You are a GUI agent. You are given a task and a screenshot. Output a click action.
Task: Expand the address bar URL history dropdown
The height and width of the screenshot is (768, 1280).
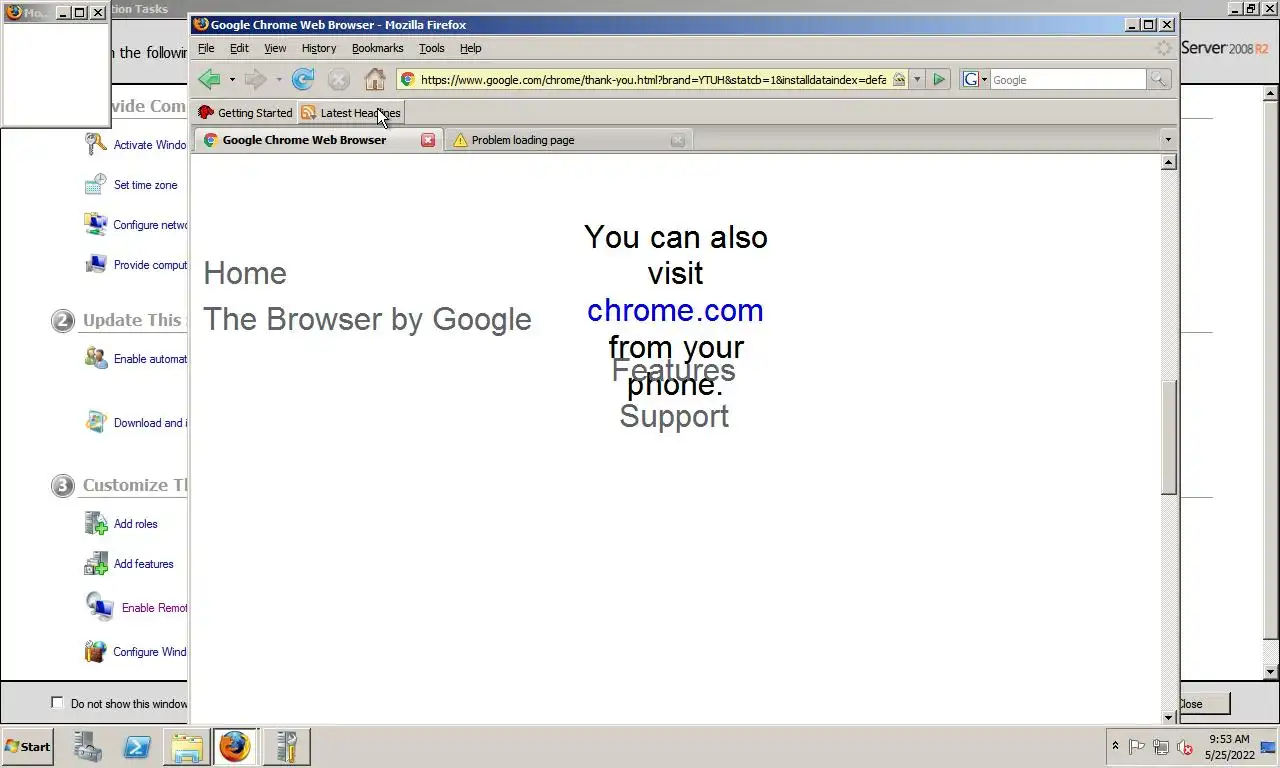(917, 79)
